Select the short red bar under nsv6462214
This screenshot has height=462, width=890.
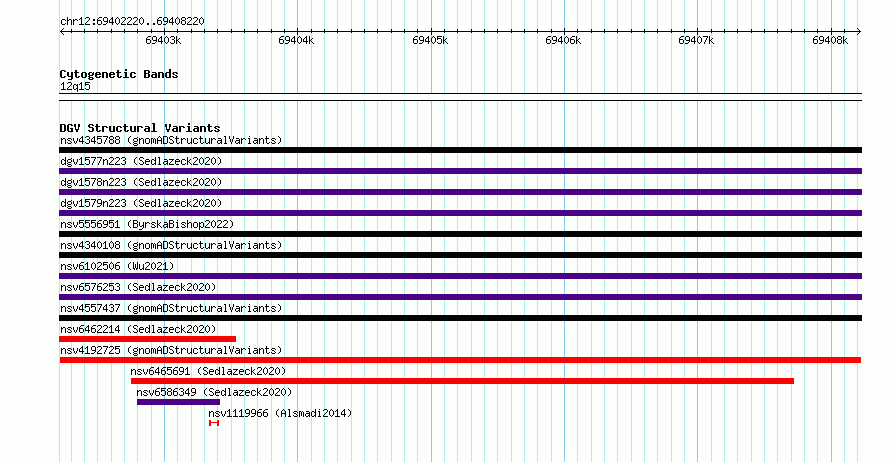[x=148, y=339]
